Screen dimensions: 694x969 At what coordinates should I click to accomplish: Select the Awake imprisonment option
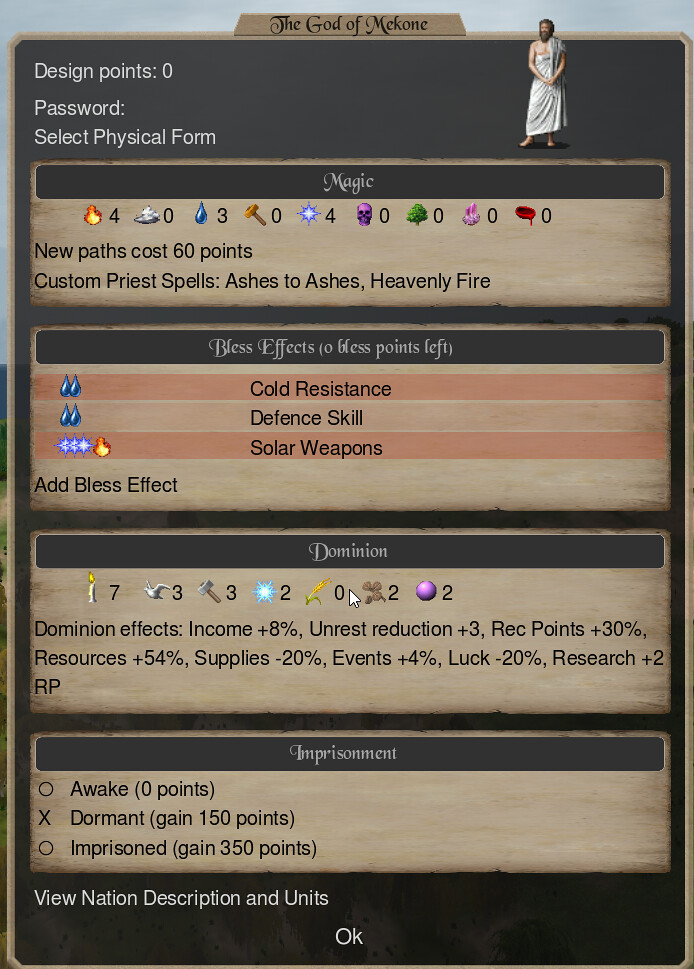127,789
